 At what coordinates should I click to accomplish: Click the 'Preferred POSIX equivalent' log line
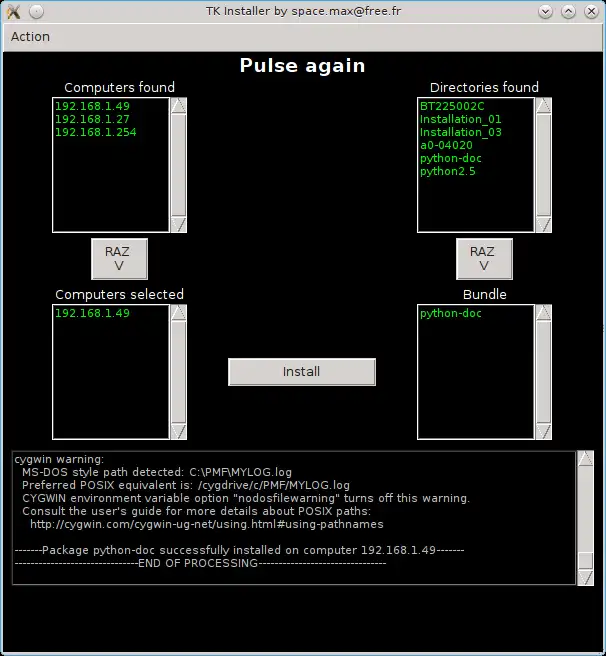[186, 485]
